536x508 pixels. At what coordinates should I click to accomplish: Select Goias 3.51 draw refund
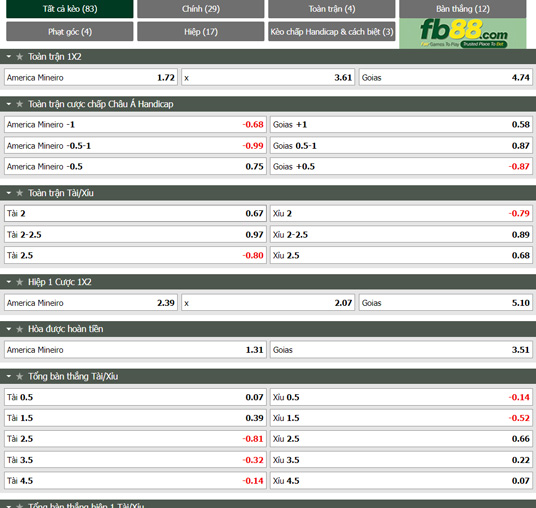pos(401,350)
